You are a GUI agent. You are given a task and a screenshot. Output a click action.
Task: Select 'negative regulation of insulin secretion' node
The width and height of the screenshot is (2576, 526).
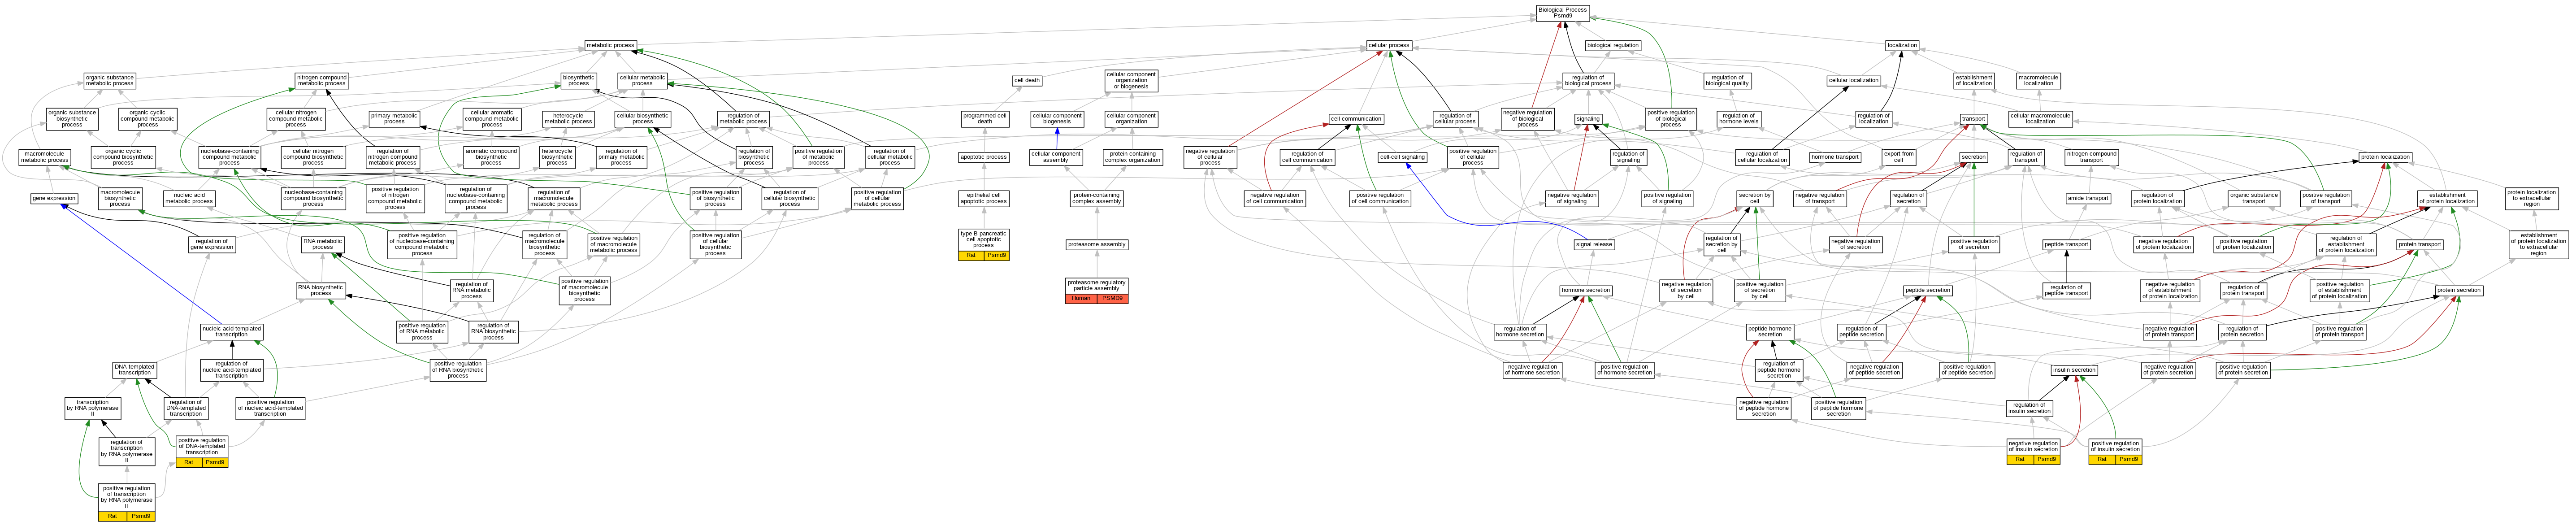click(x=2033, y=446)
